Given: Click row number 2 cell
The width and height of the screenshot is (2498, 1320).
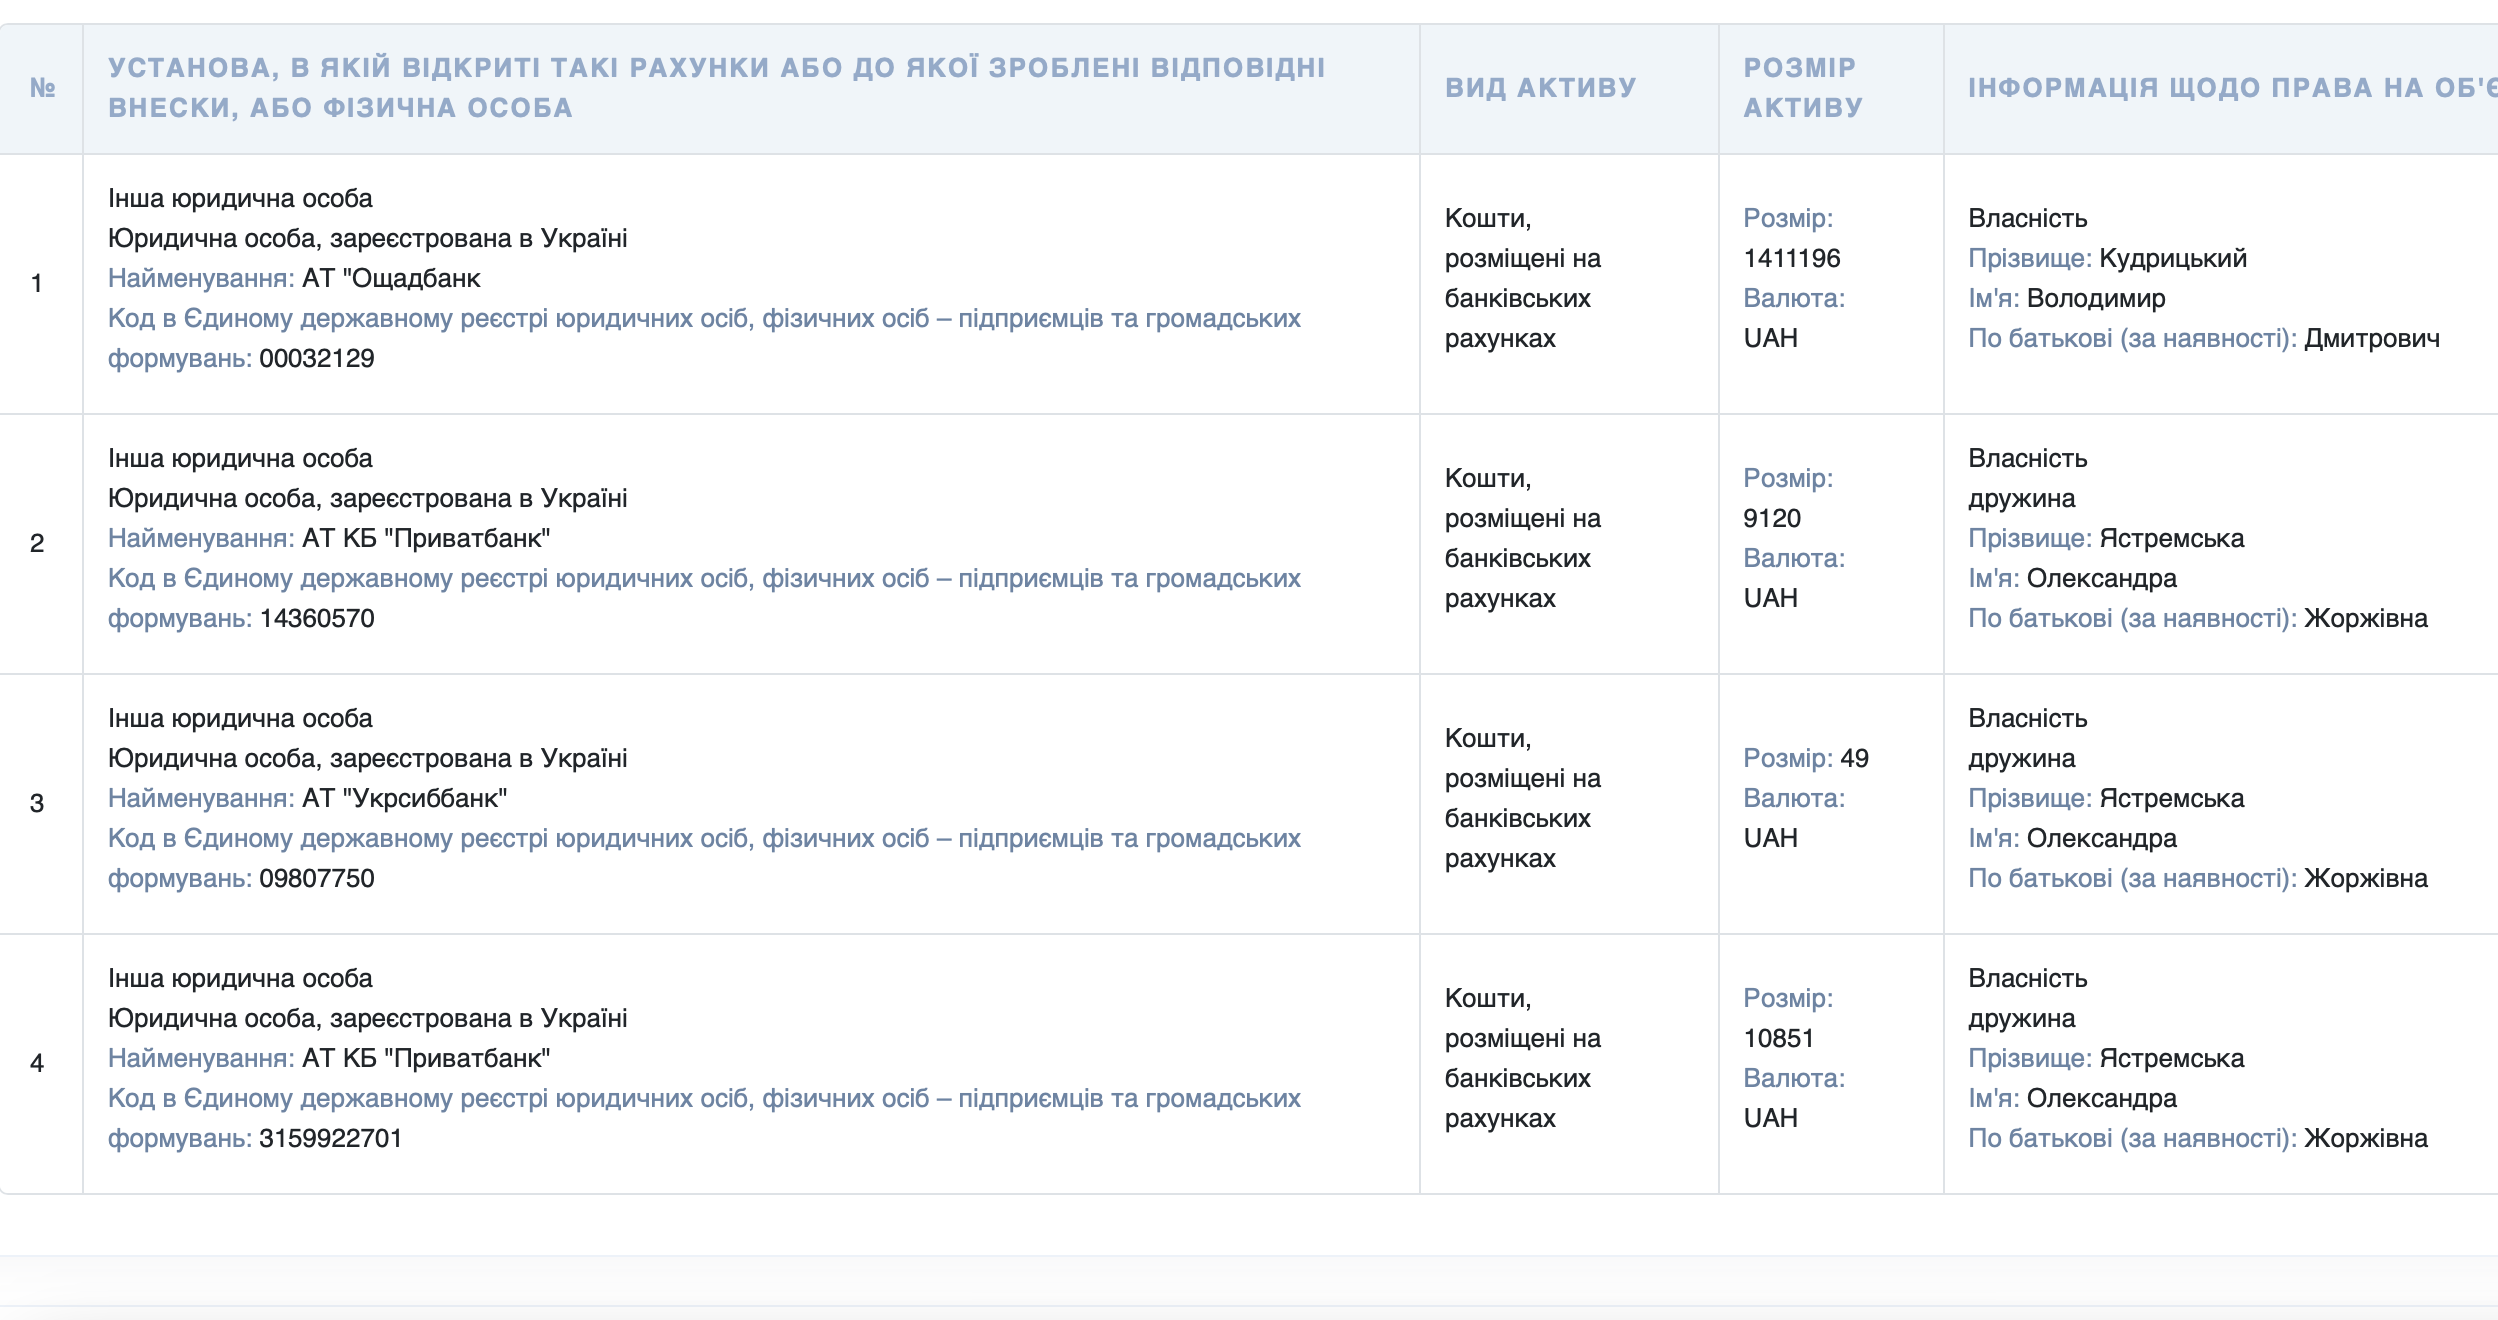Looking at the screenshot, I should (x=37, y=543).
